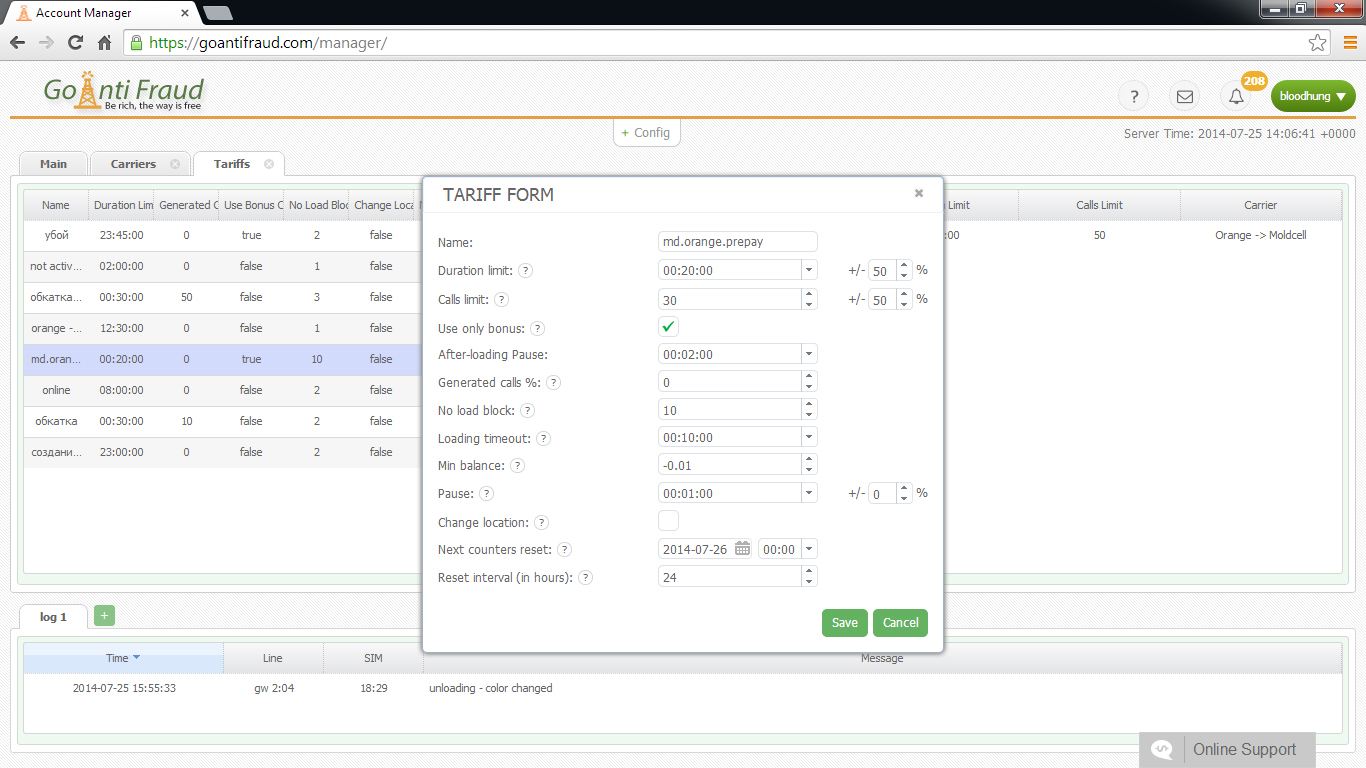Image resolution: width=1366 pixels, height=768 pixels.
Task: Open the bloodhung user menu dropdown
Action: 1313,97
